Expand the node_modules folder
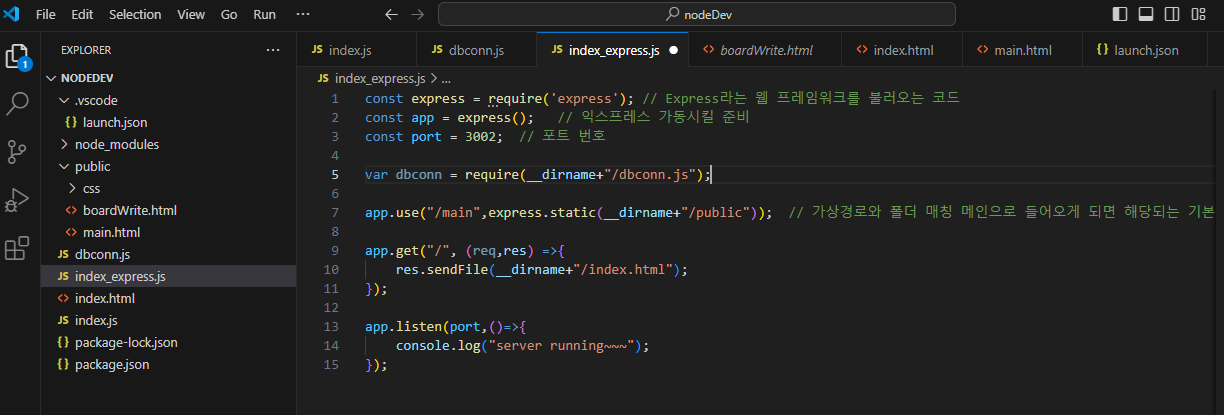The width and height of the screenshot is (1224, 415). 169,144
